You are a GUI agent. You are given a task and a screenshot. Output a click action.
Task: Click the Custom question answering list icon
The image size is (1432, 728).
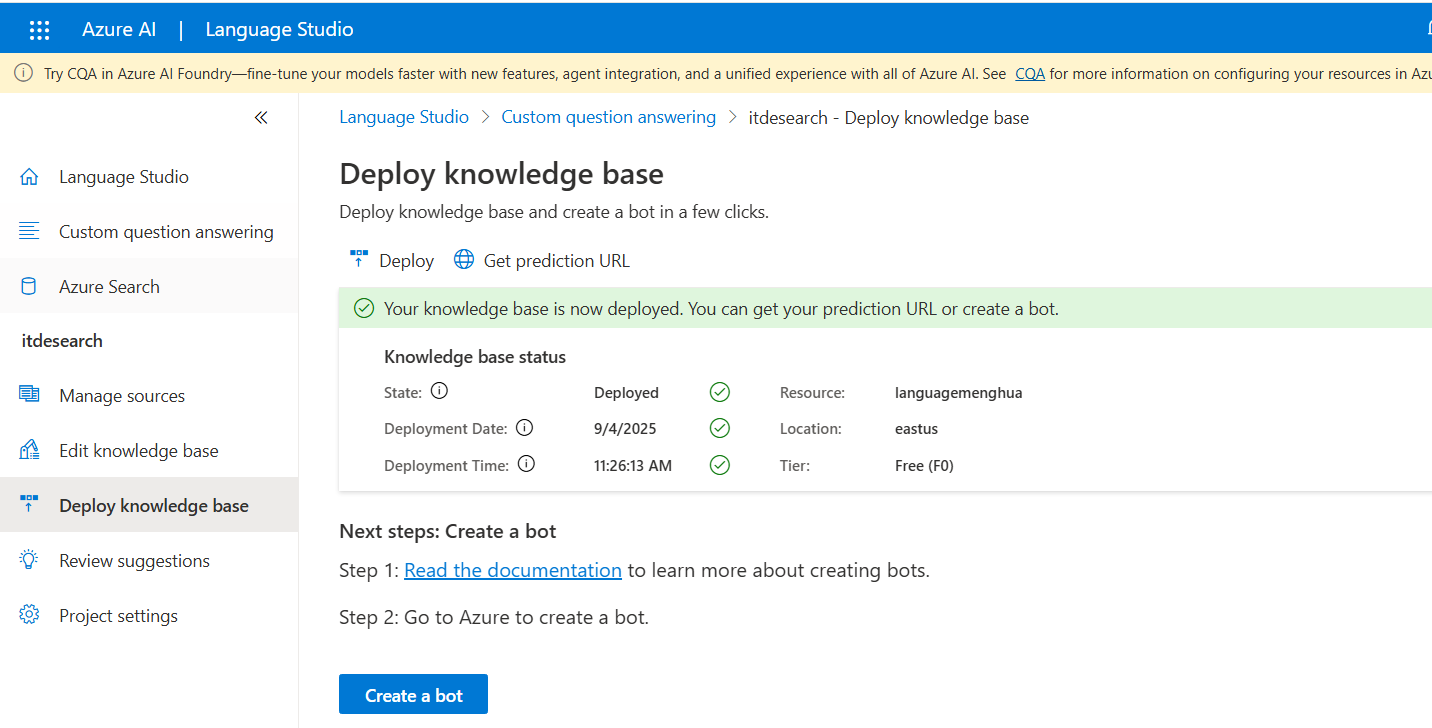(29, 232)
